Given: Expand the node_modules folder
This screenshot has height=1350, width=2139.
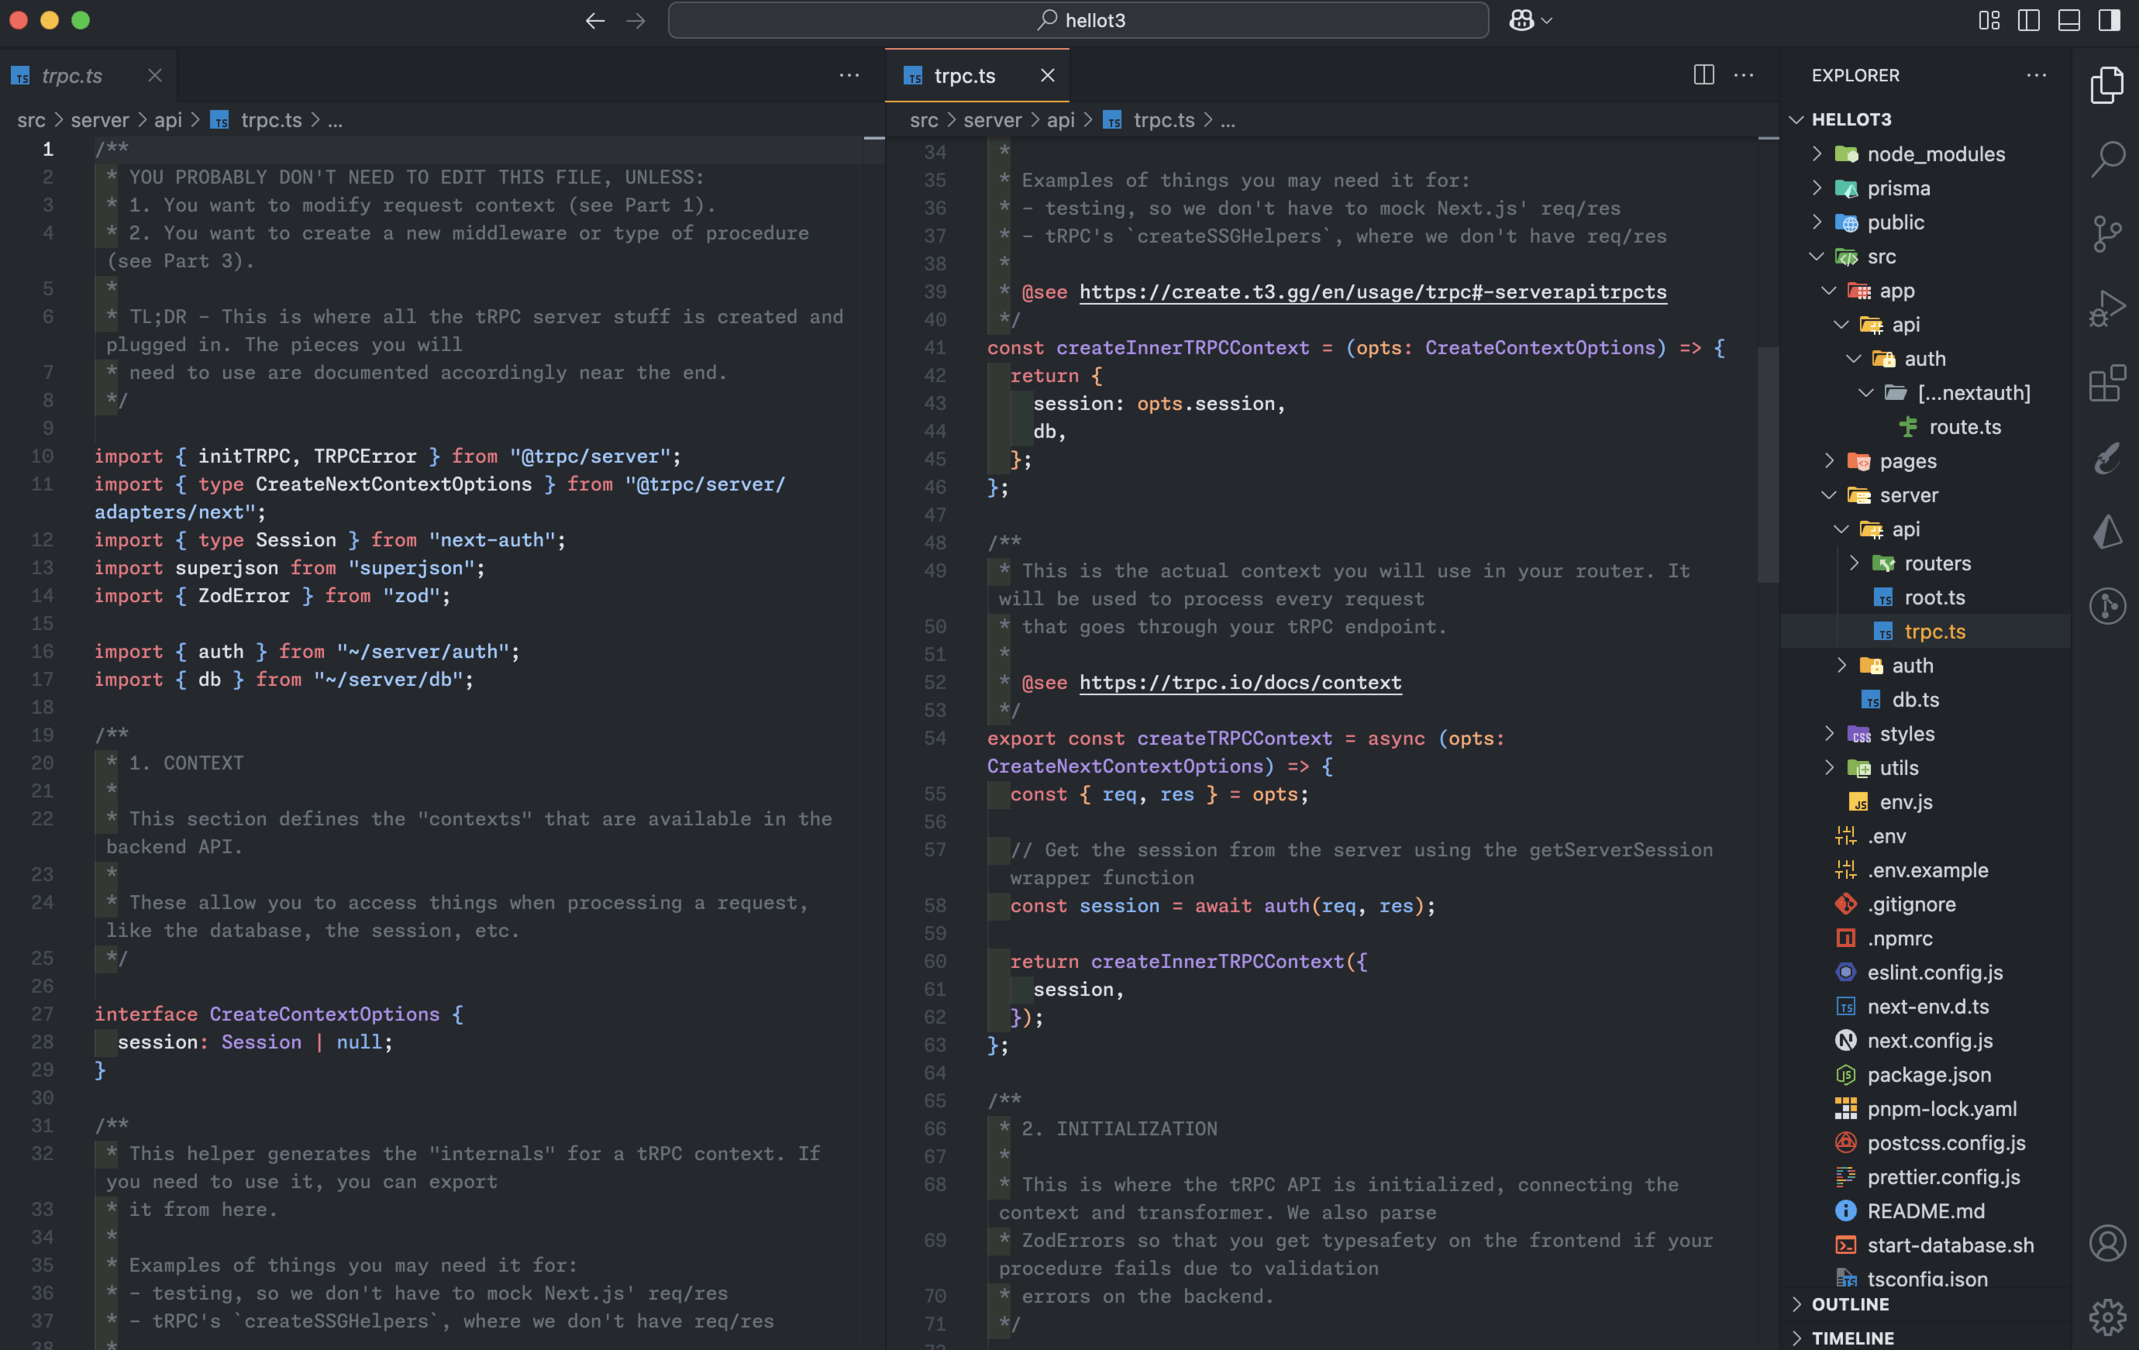Looking at the screenshot, I should pos(1935,154).
